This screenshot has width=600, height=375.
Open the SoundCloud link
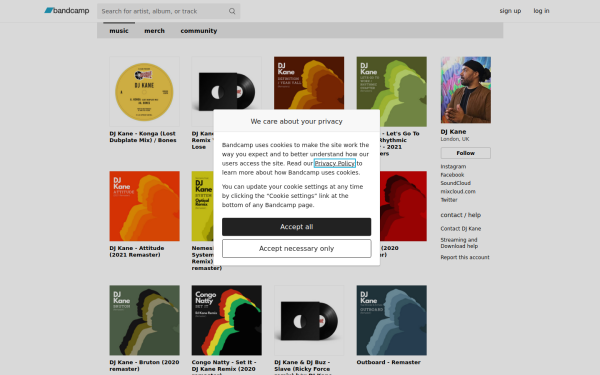(455, 183)
